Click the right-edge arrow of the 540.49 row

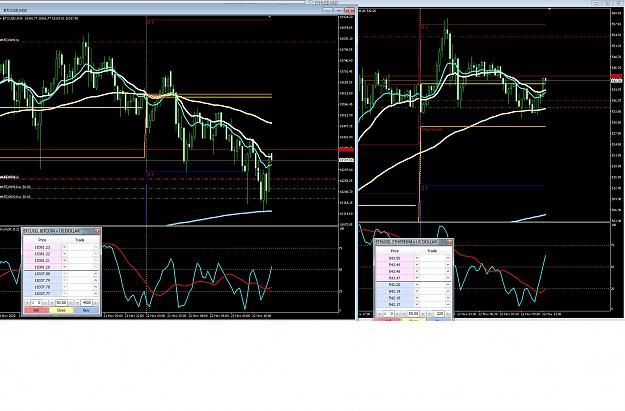coord(448,265)
